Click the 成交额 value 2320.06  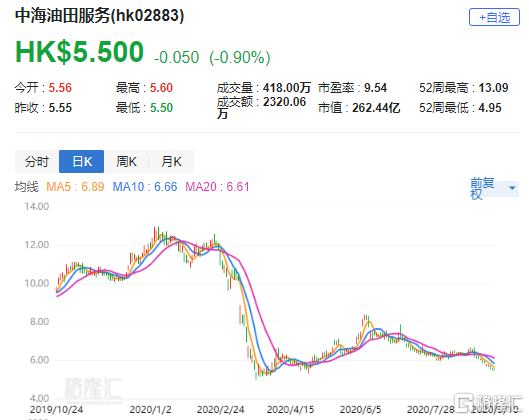[x=284, y=102]
